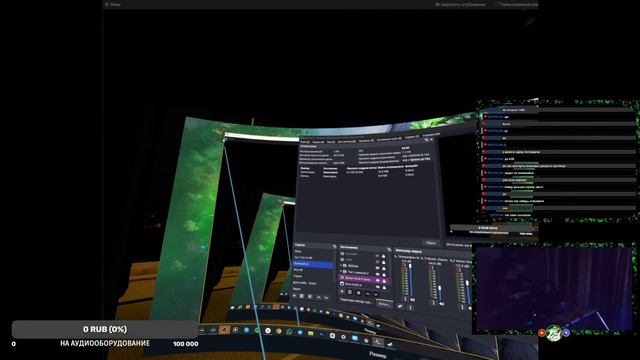The image size is (640, 360).
Task: Click Сброс button in stats panel
Action: click(x=431, y=243)
